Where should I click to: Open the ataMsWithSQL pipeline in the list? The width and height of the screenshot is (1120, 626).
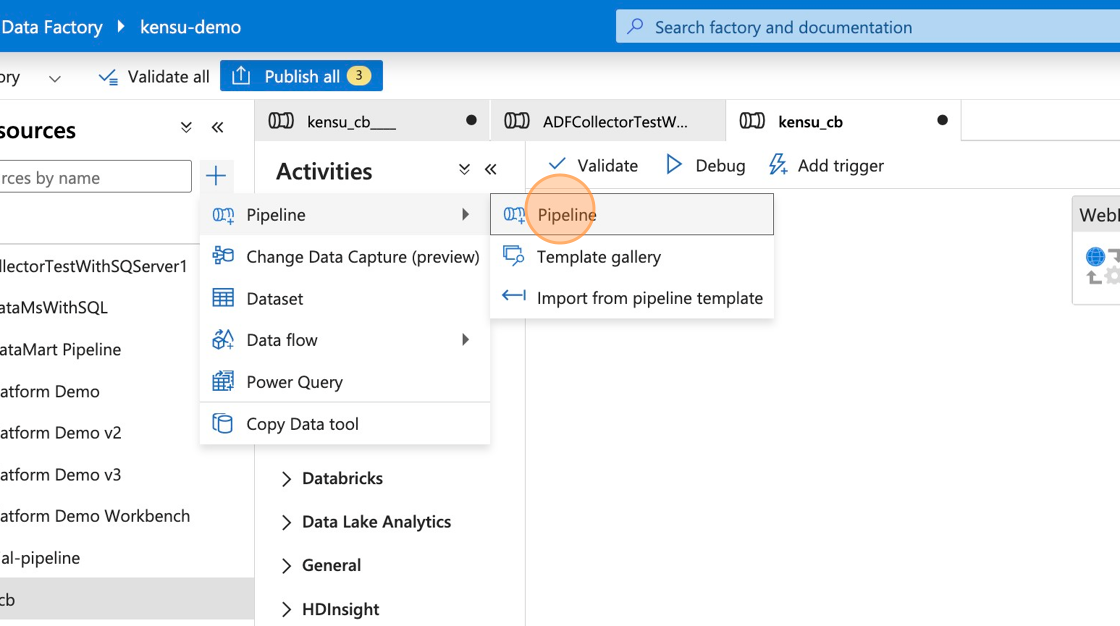(x=54, y=307)
